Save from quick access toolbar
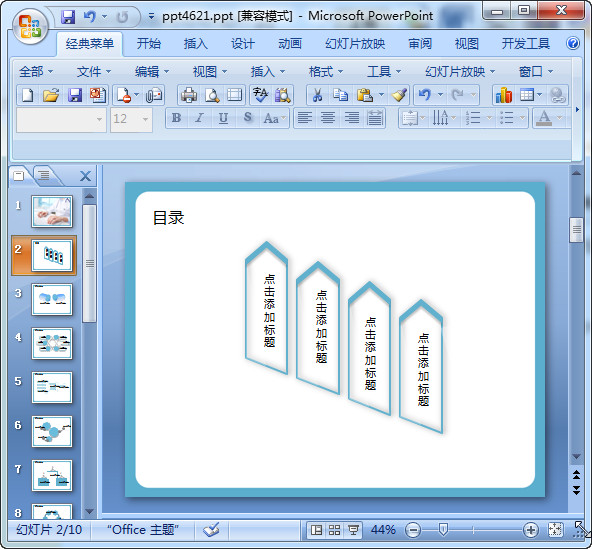592x549 pixels. pos(68,17)
